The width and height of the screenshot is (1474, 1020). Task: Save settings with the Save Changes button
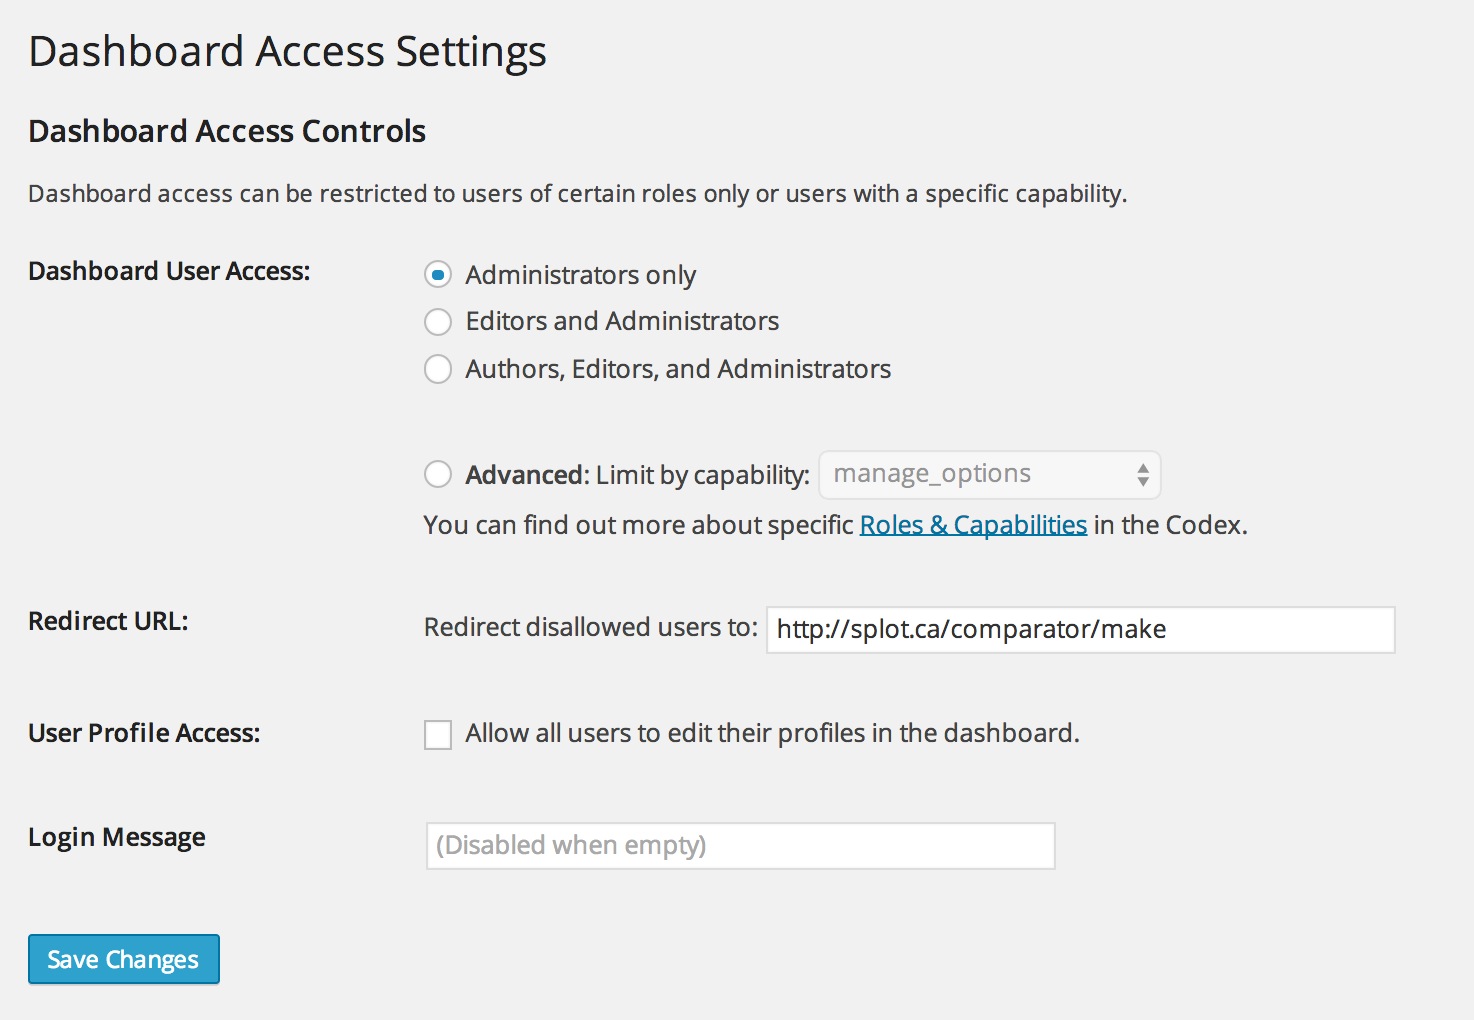tap(123, 959)
